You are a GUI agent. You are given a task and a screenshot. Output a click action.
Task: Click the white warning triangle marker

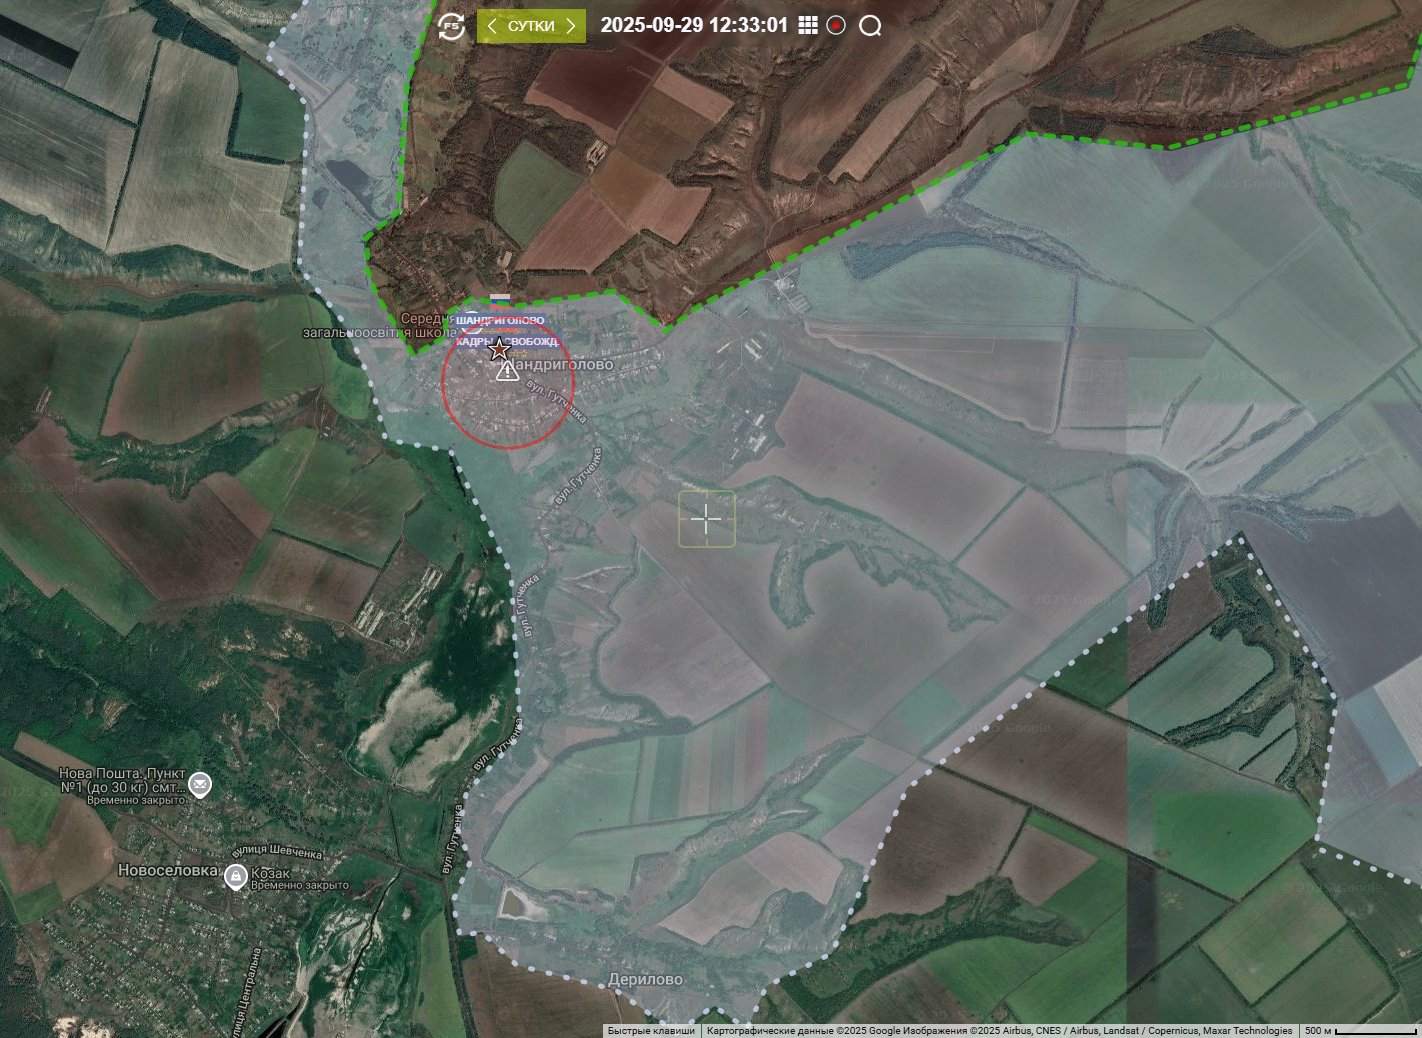507,371
